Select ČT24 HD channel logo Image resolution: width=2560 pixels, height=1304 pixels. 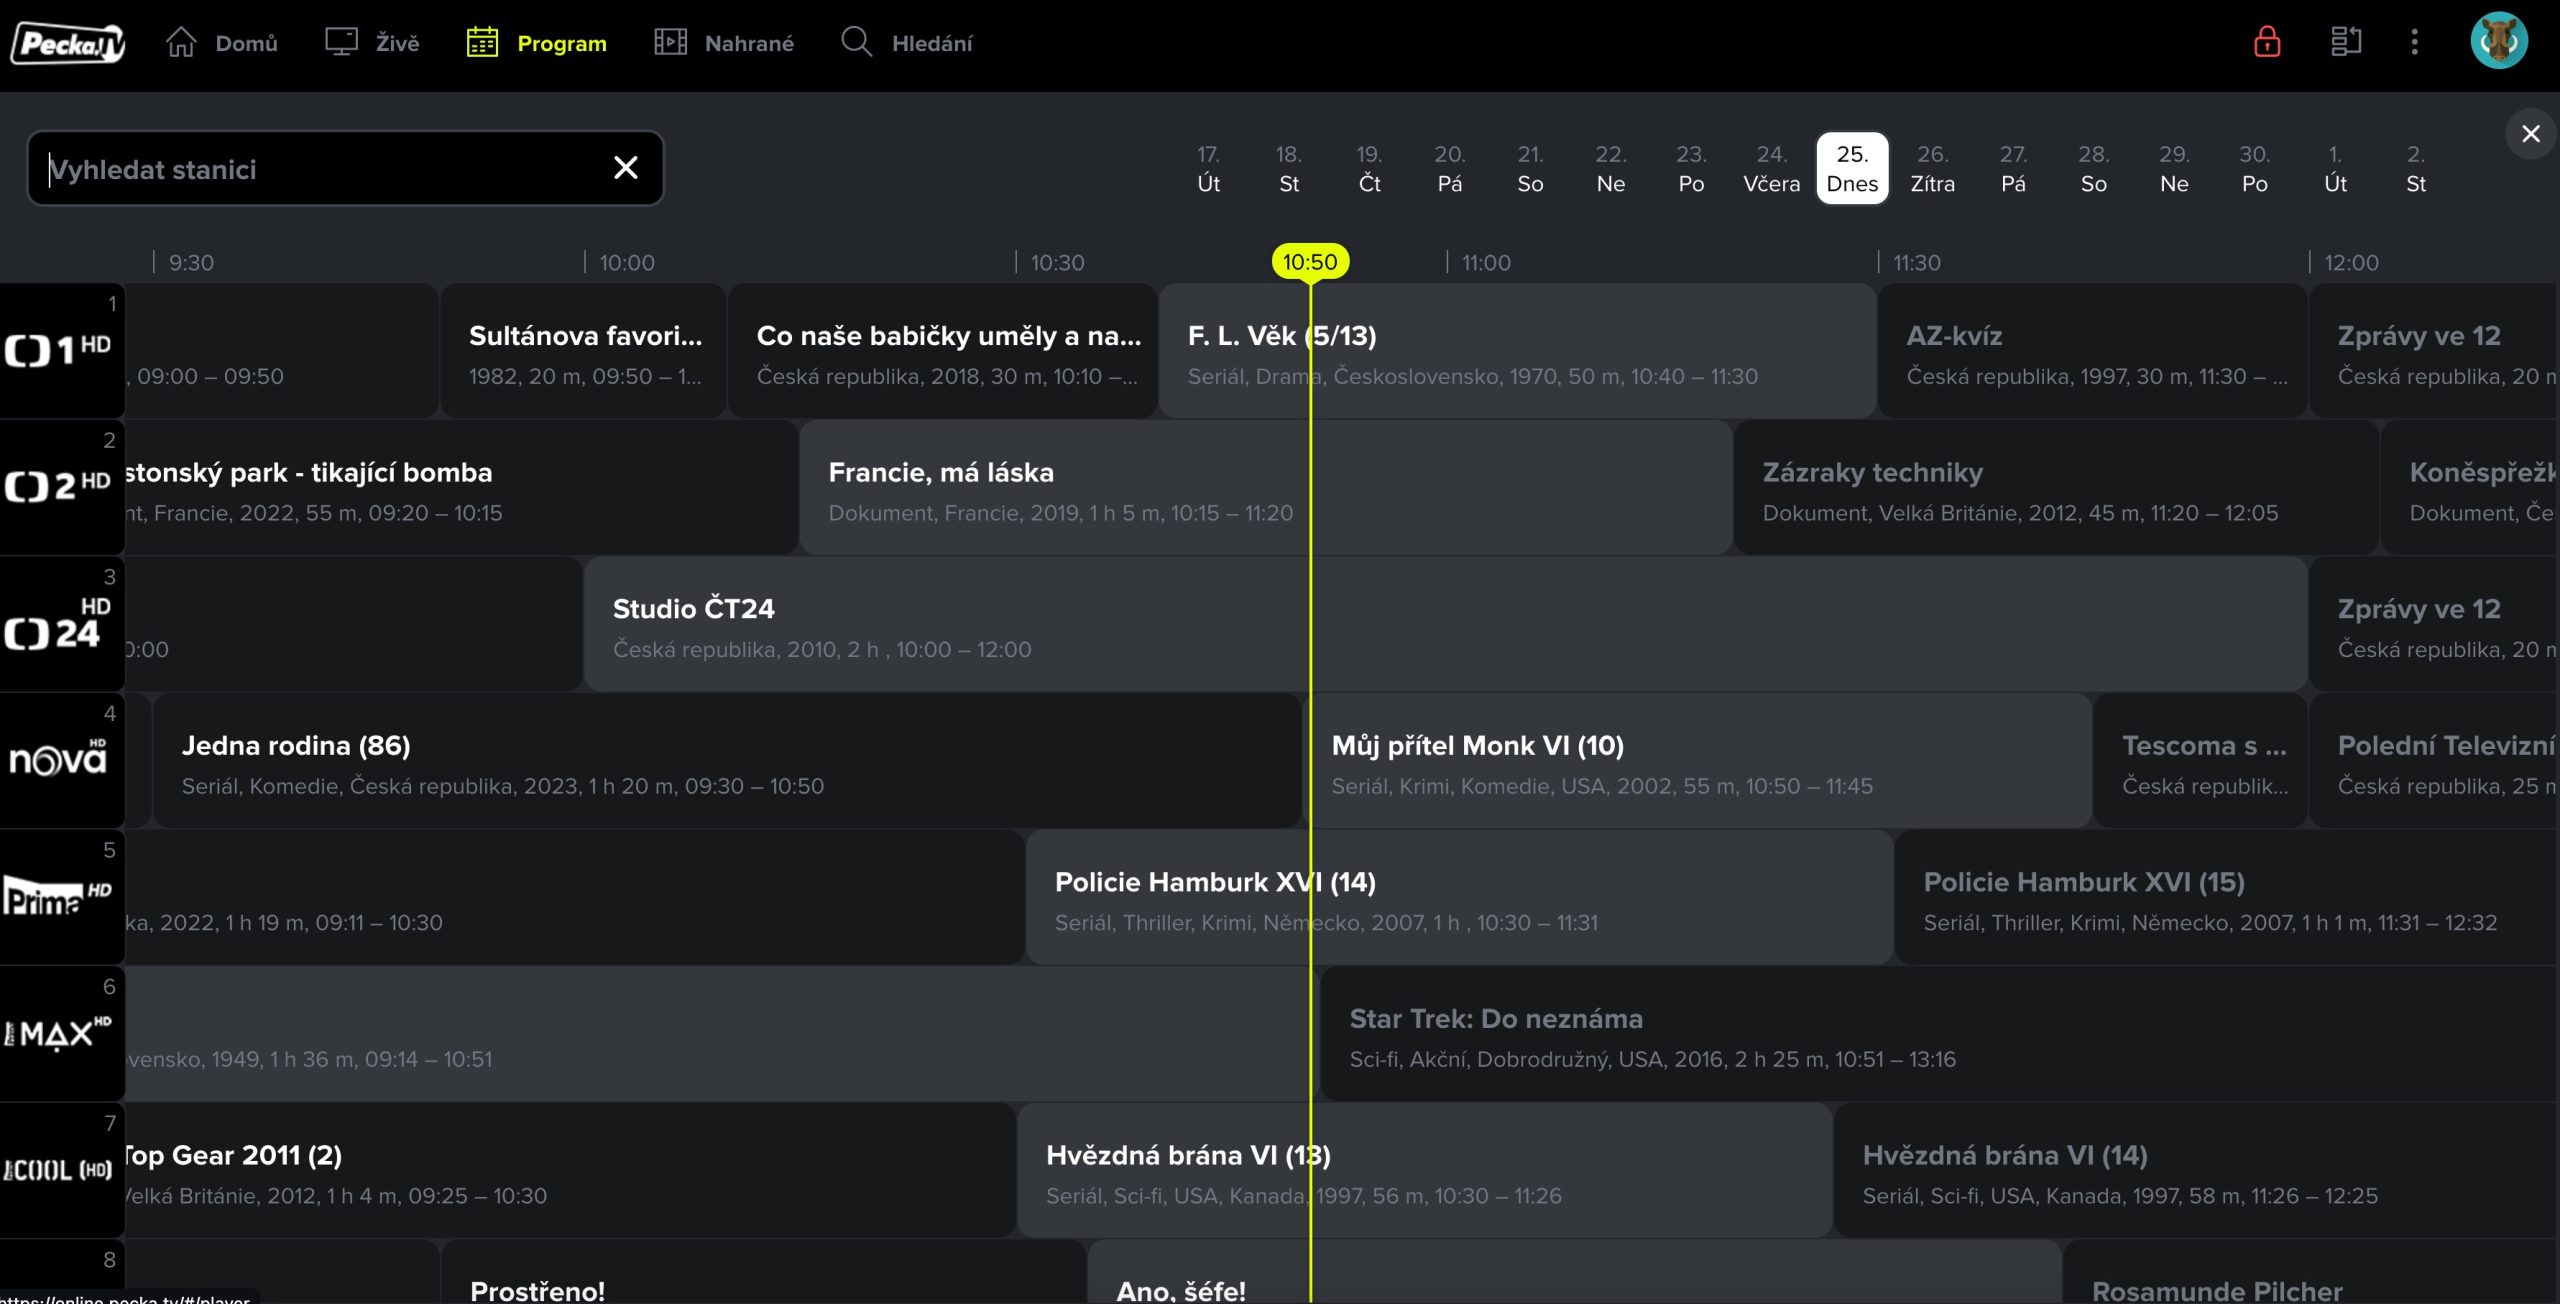[x=62, y=624]
